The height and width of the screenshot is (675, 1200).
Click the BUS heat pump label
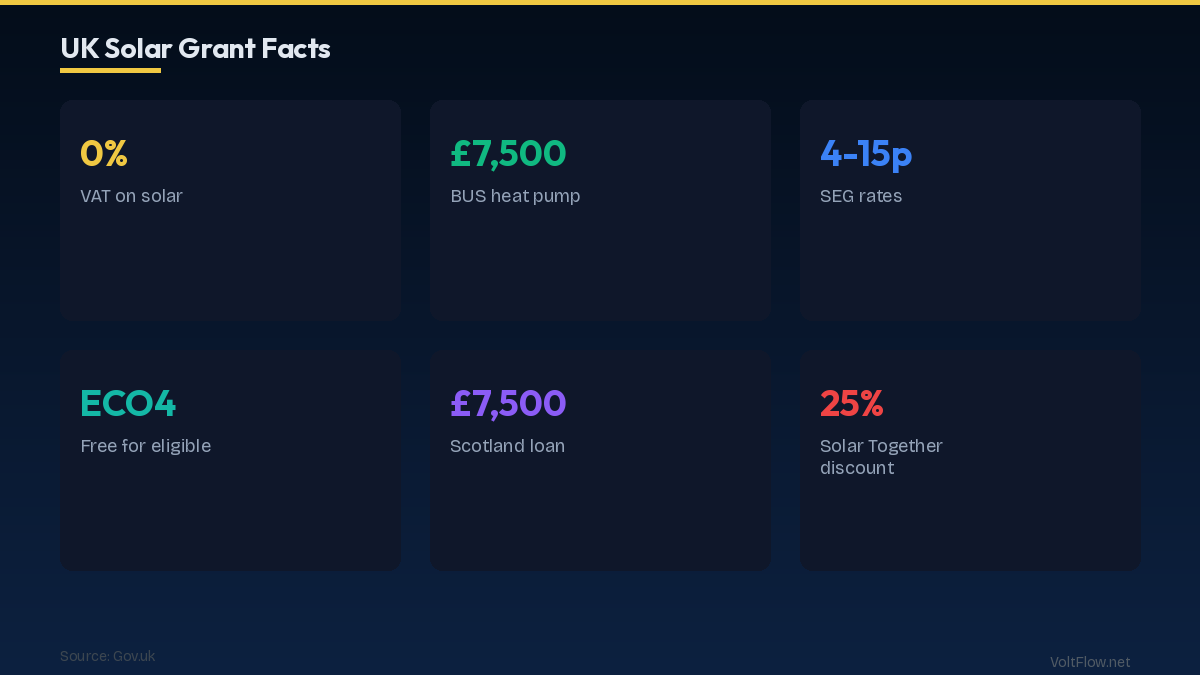[x=515, y=196]
